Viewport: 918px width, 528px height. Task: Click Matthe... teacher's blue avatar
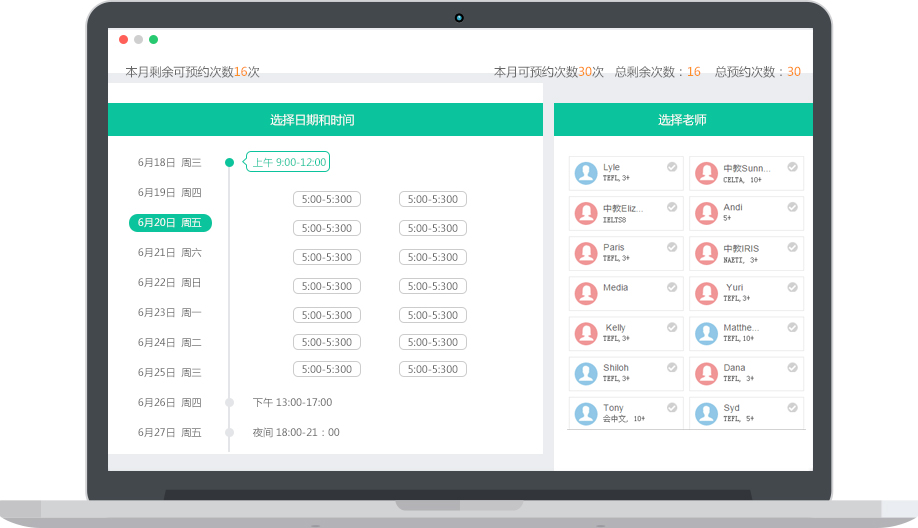[706, 333]
